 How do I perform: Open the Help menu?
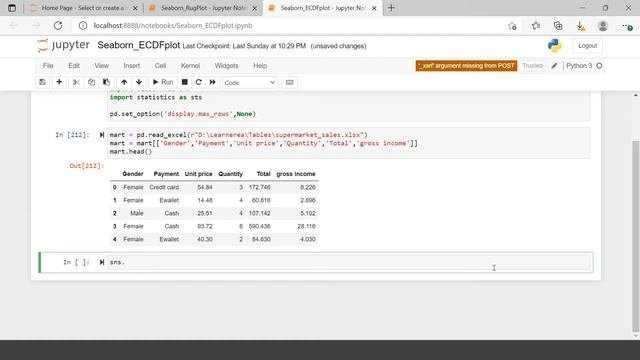(260, 66)
